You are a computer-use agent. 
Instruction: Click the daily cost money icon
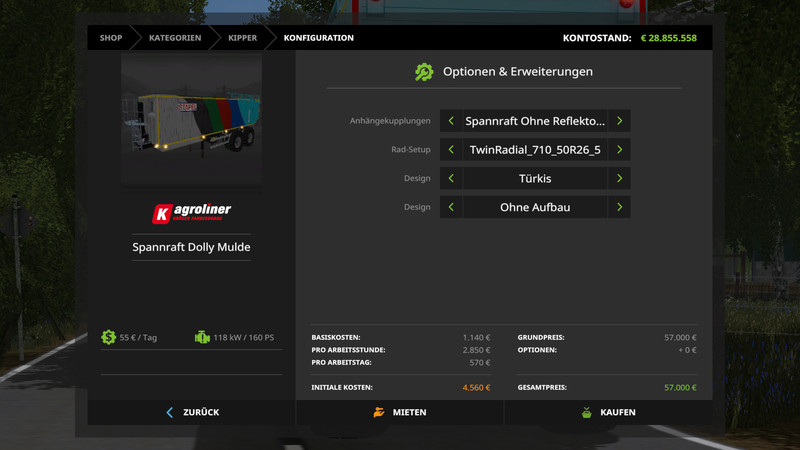point(108,338)
